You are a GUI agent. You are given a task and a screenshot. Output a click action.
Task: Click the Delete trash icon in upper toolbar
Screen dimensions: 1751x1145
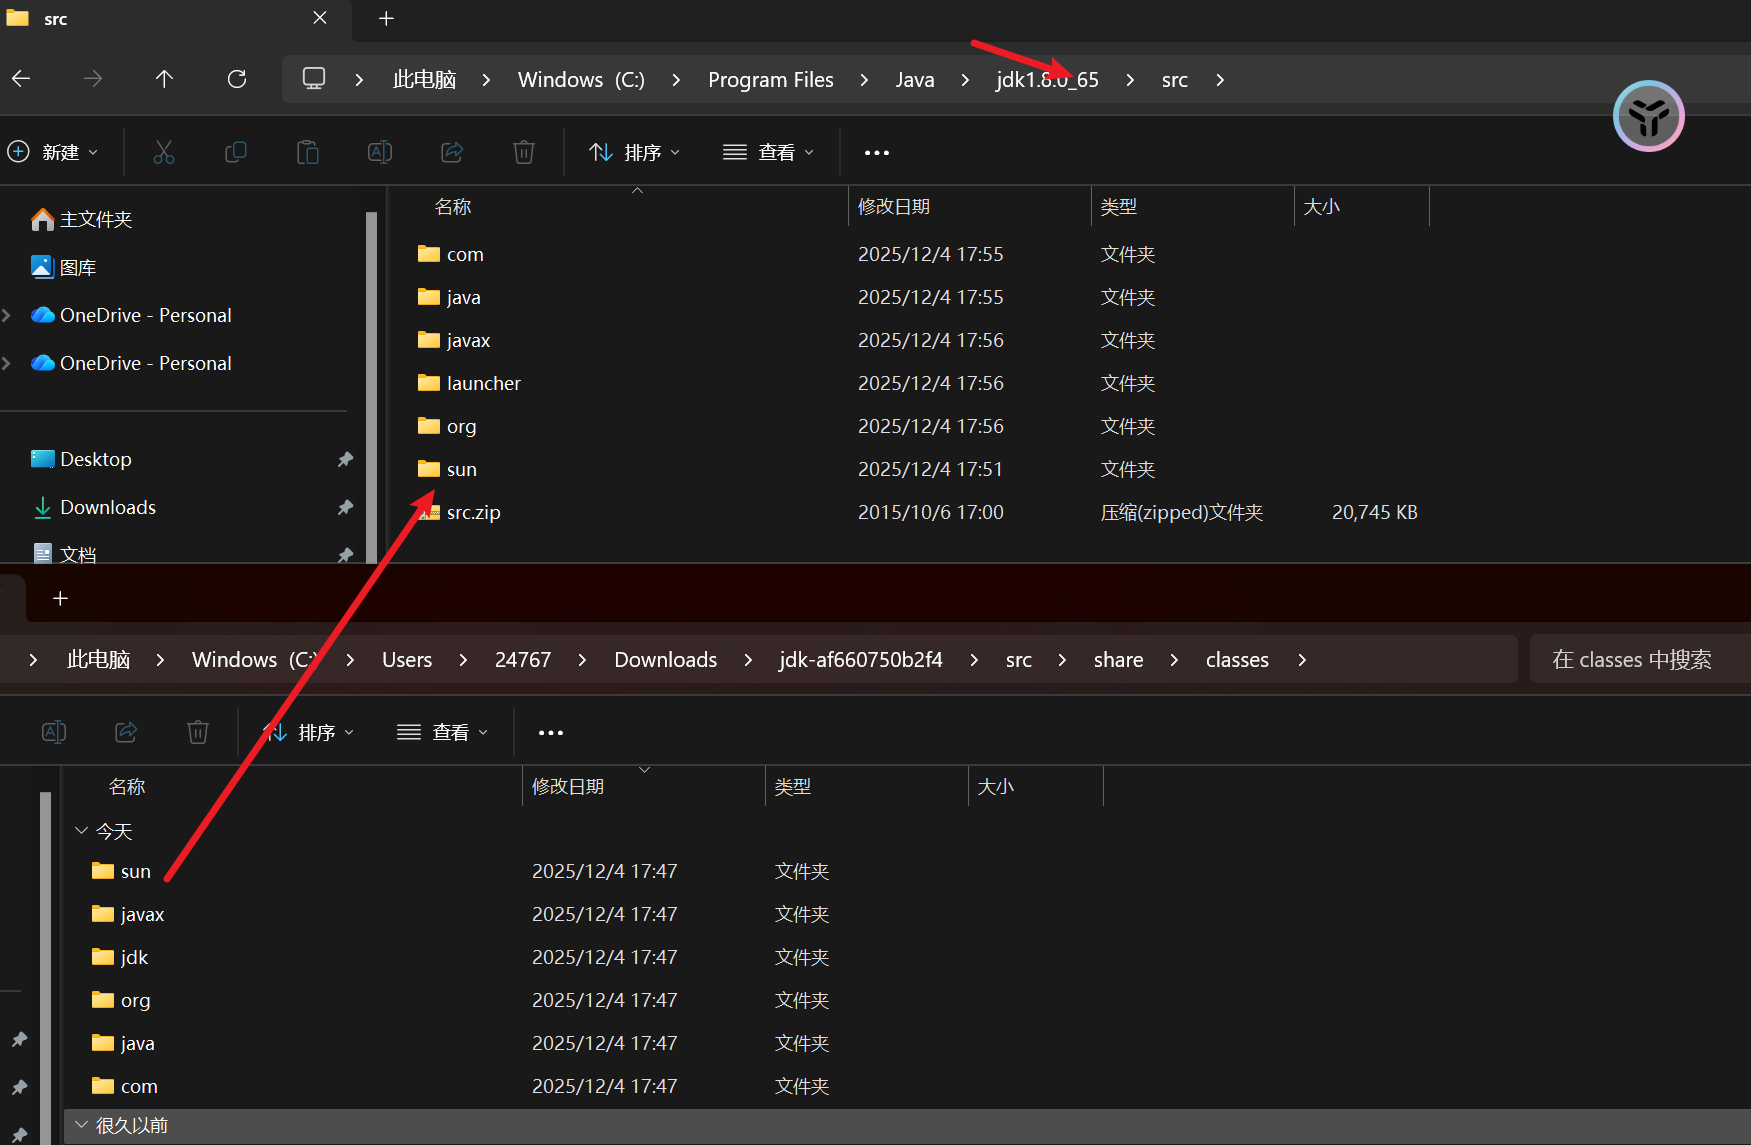(524, 152)
